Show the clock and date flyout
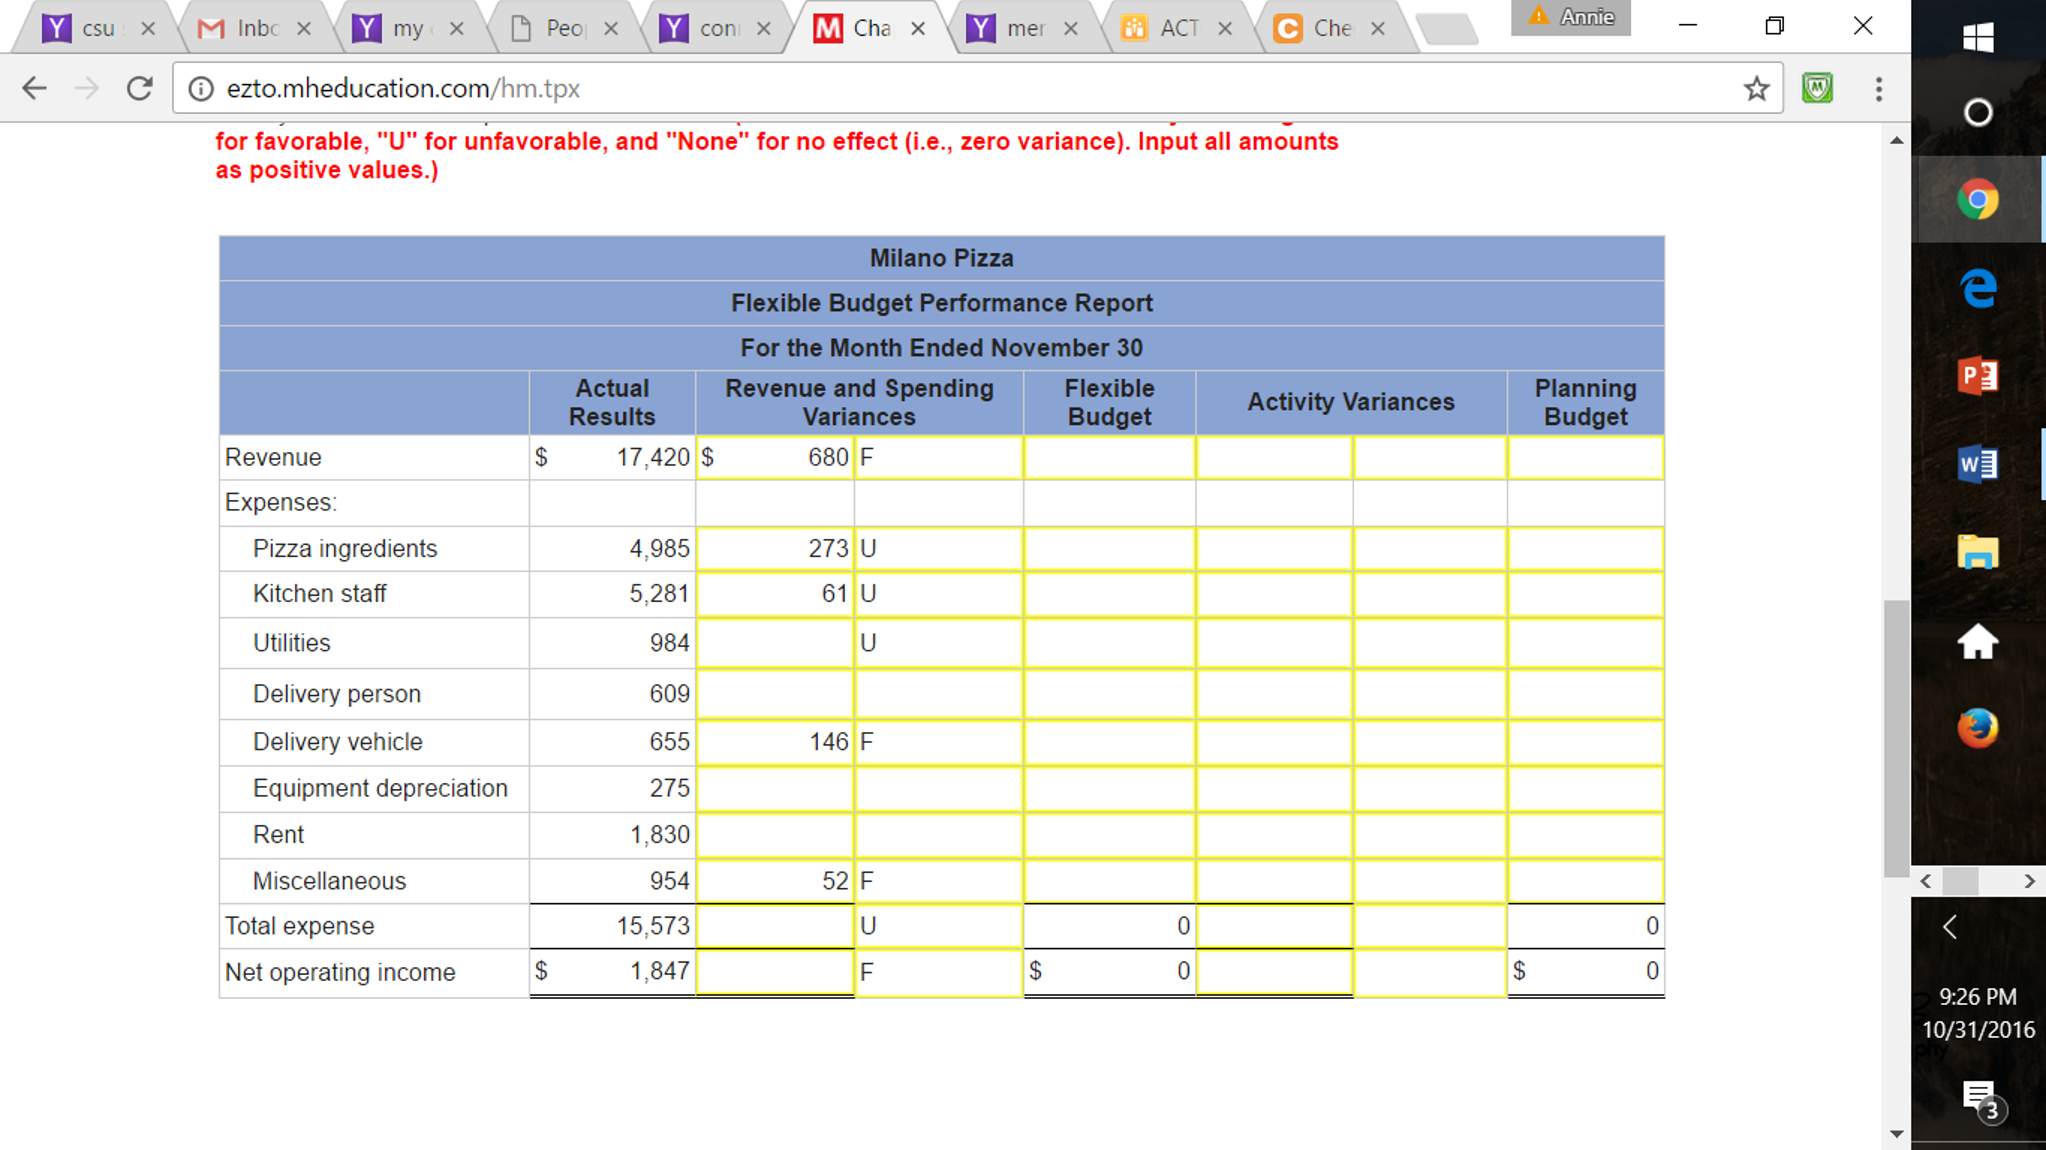This screenshot has width=2046, height=1150. tap(1978, 1013)
